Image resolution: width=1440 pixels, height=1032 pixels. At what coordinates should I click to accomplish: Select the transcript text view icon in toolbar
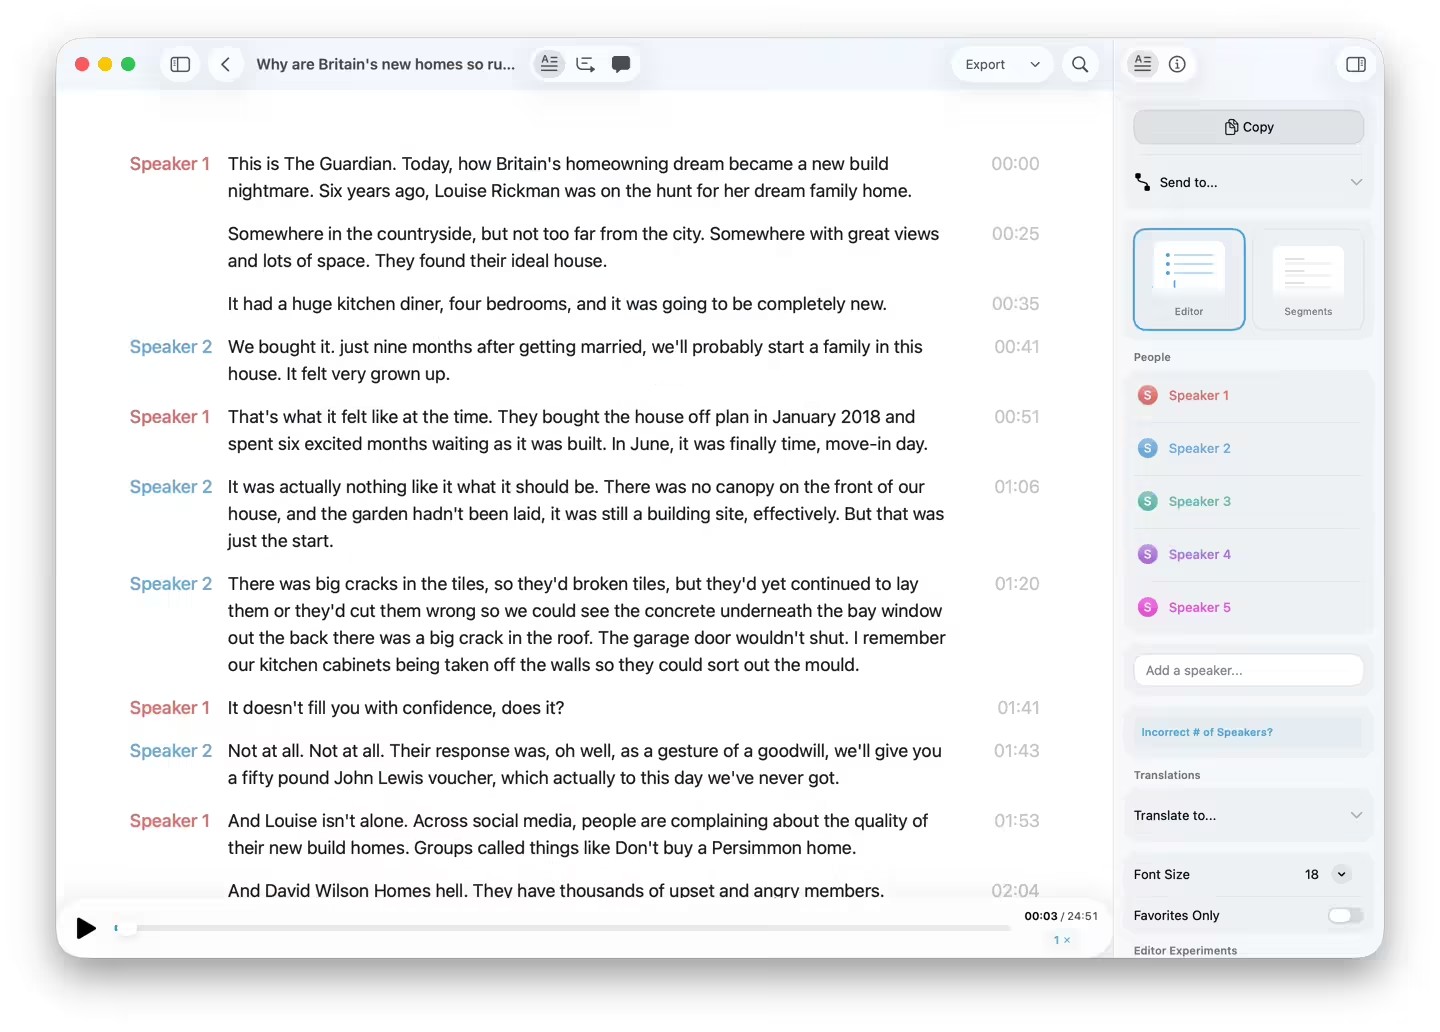pos(549,64)
